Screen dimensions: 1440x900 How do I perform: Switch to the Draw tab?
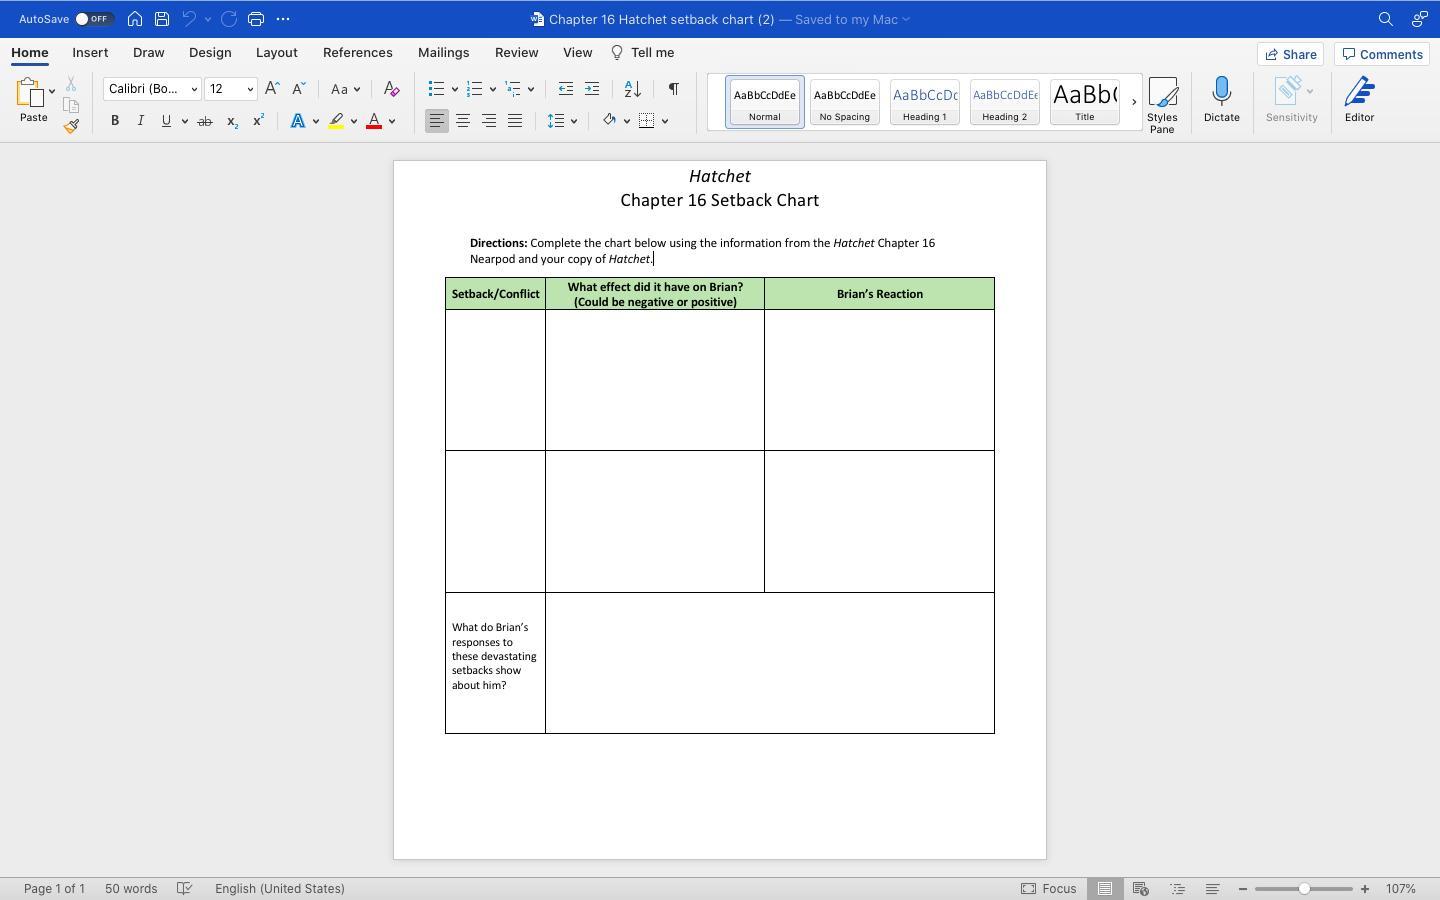click(x=148, y=52)
